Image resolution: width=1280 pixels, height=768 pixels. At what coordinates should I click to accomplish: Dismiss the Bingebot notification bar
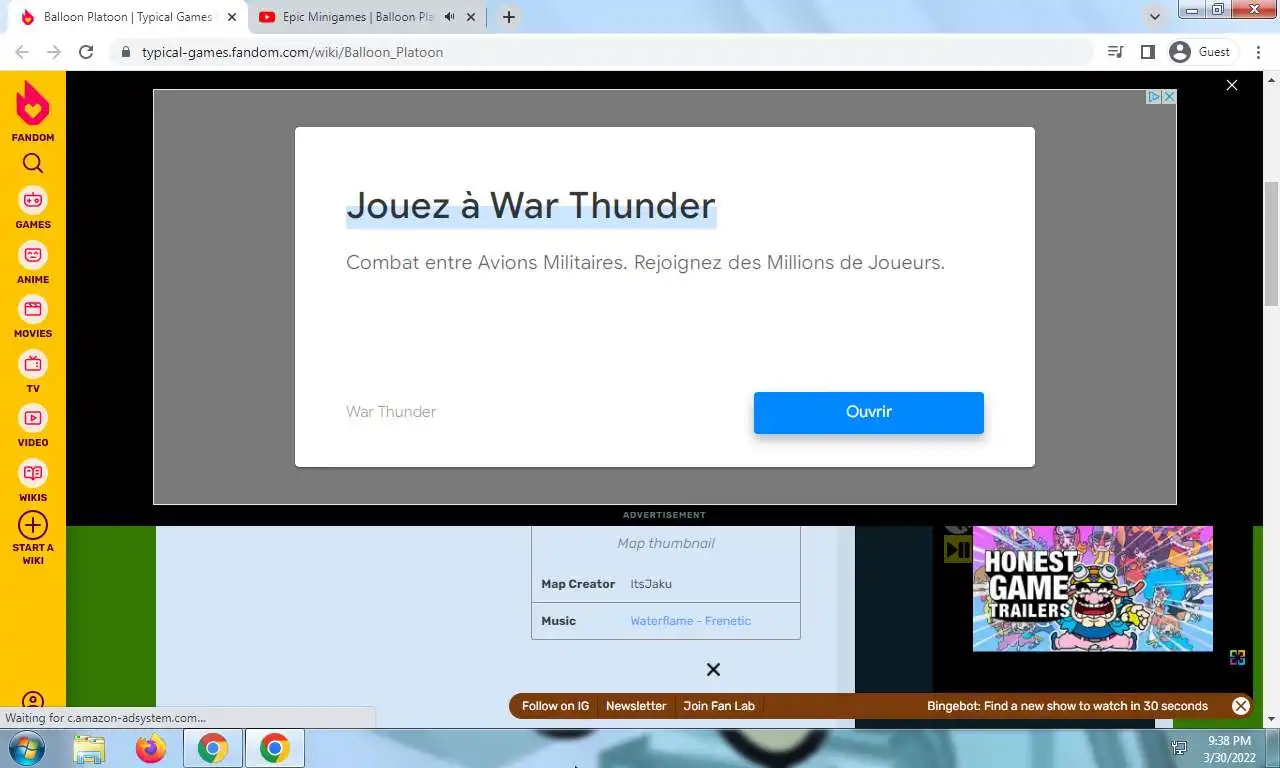tap(1241, 706)
